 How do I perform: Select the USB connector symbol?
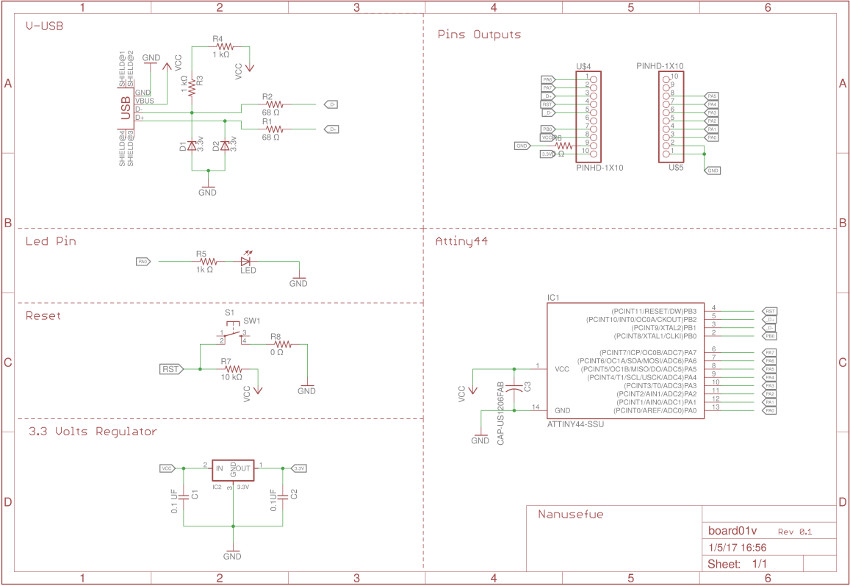[128, 107]
